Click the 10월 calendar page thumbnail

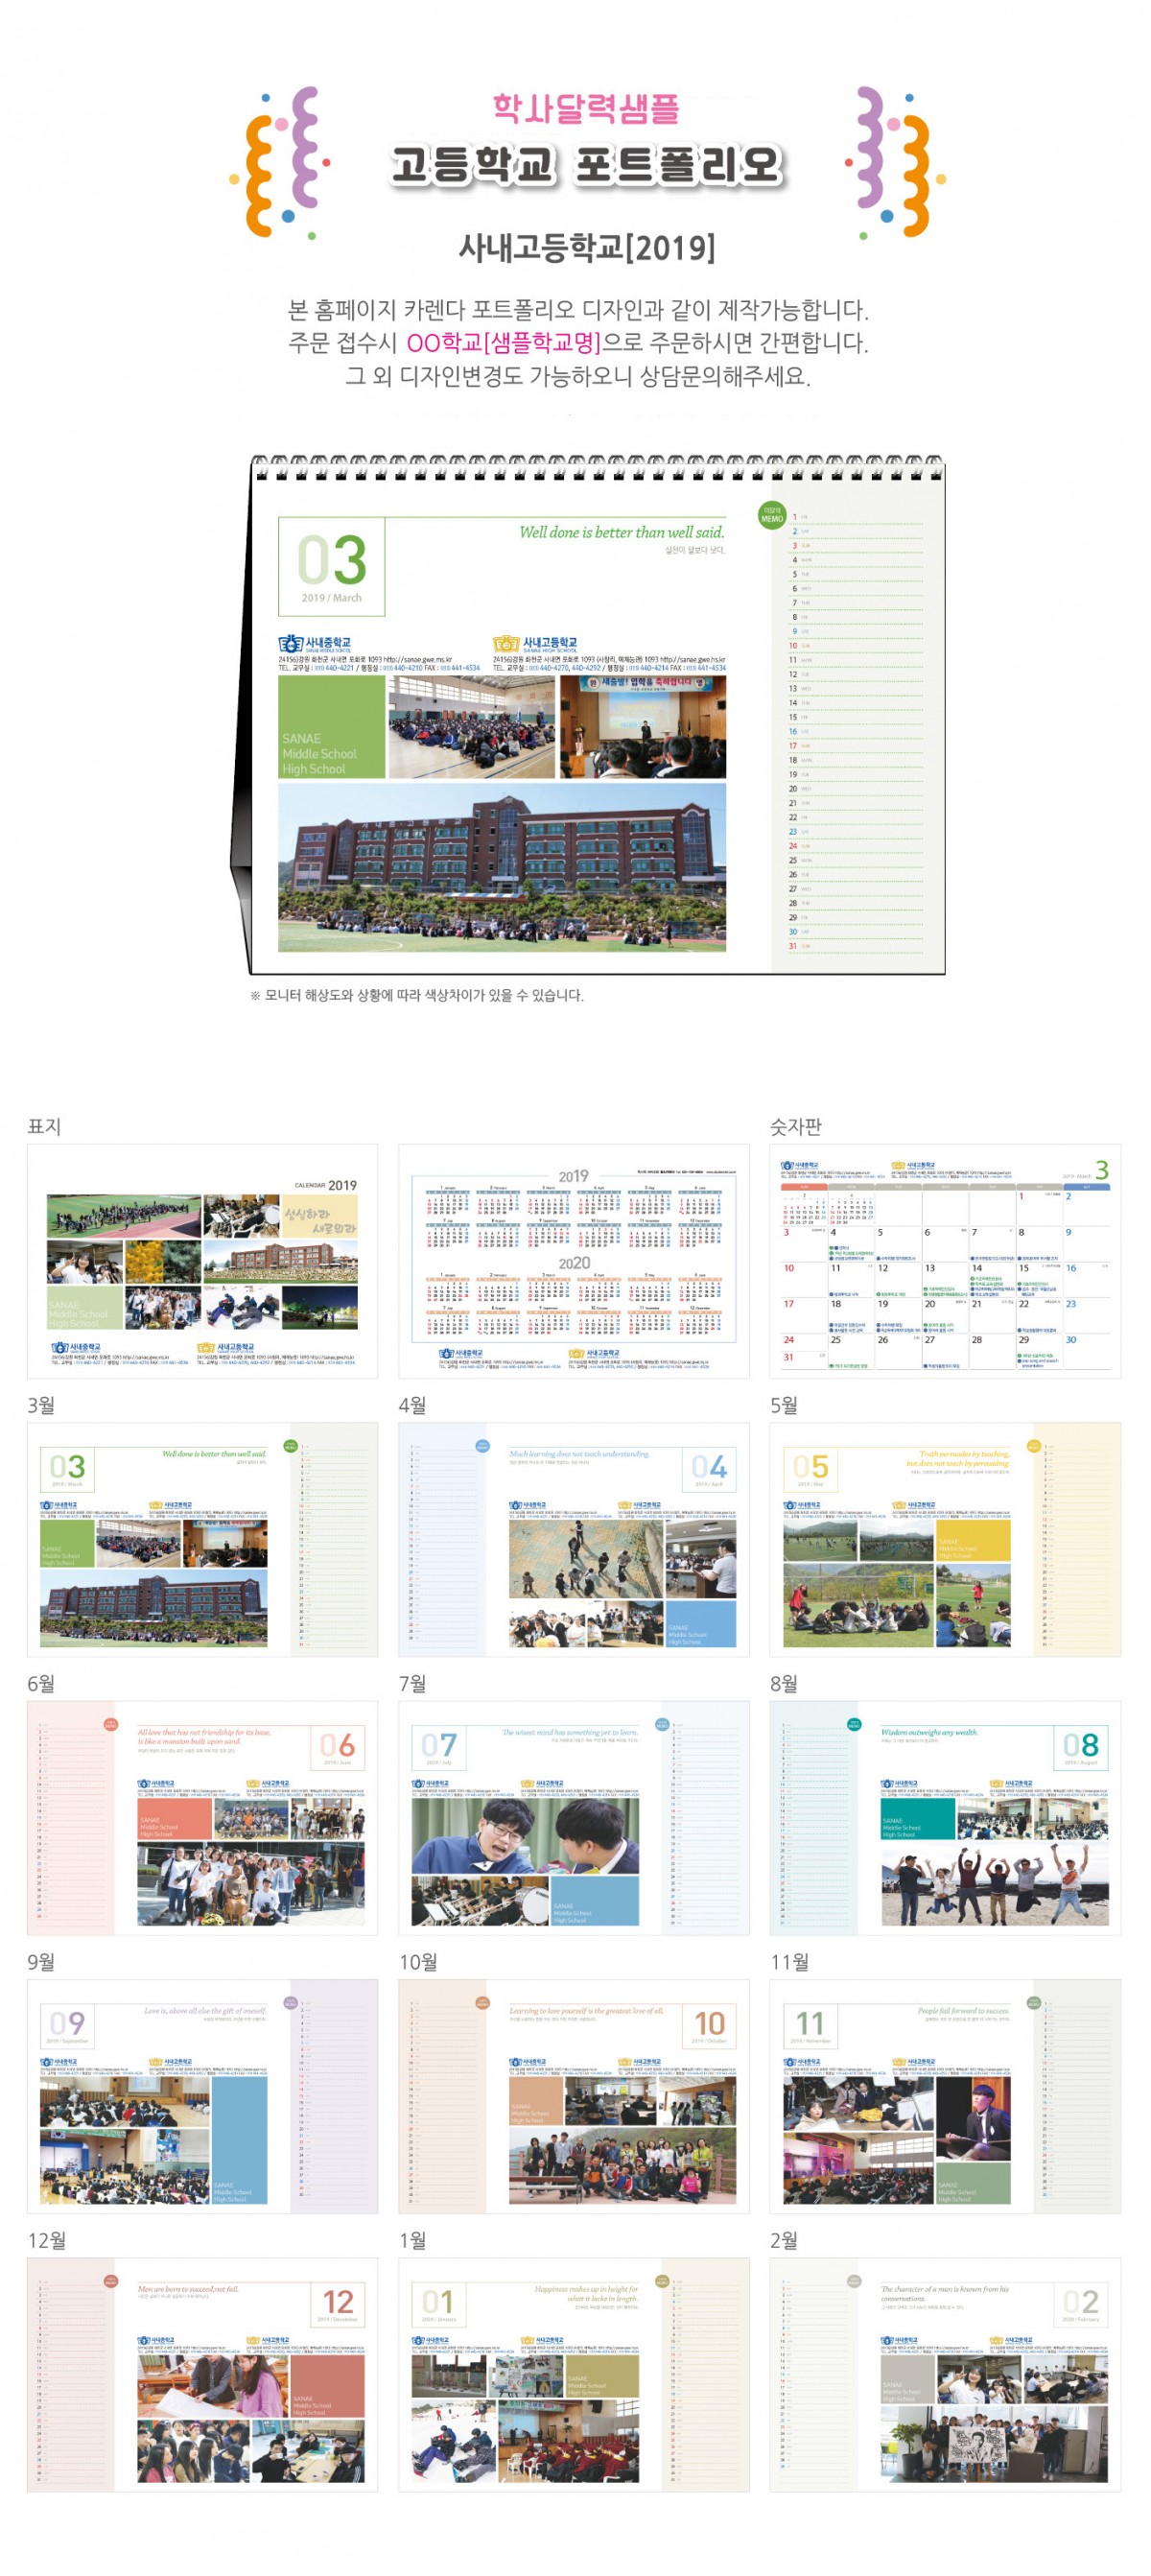tap(574, 2095)
